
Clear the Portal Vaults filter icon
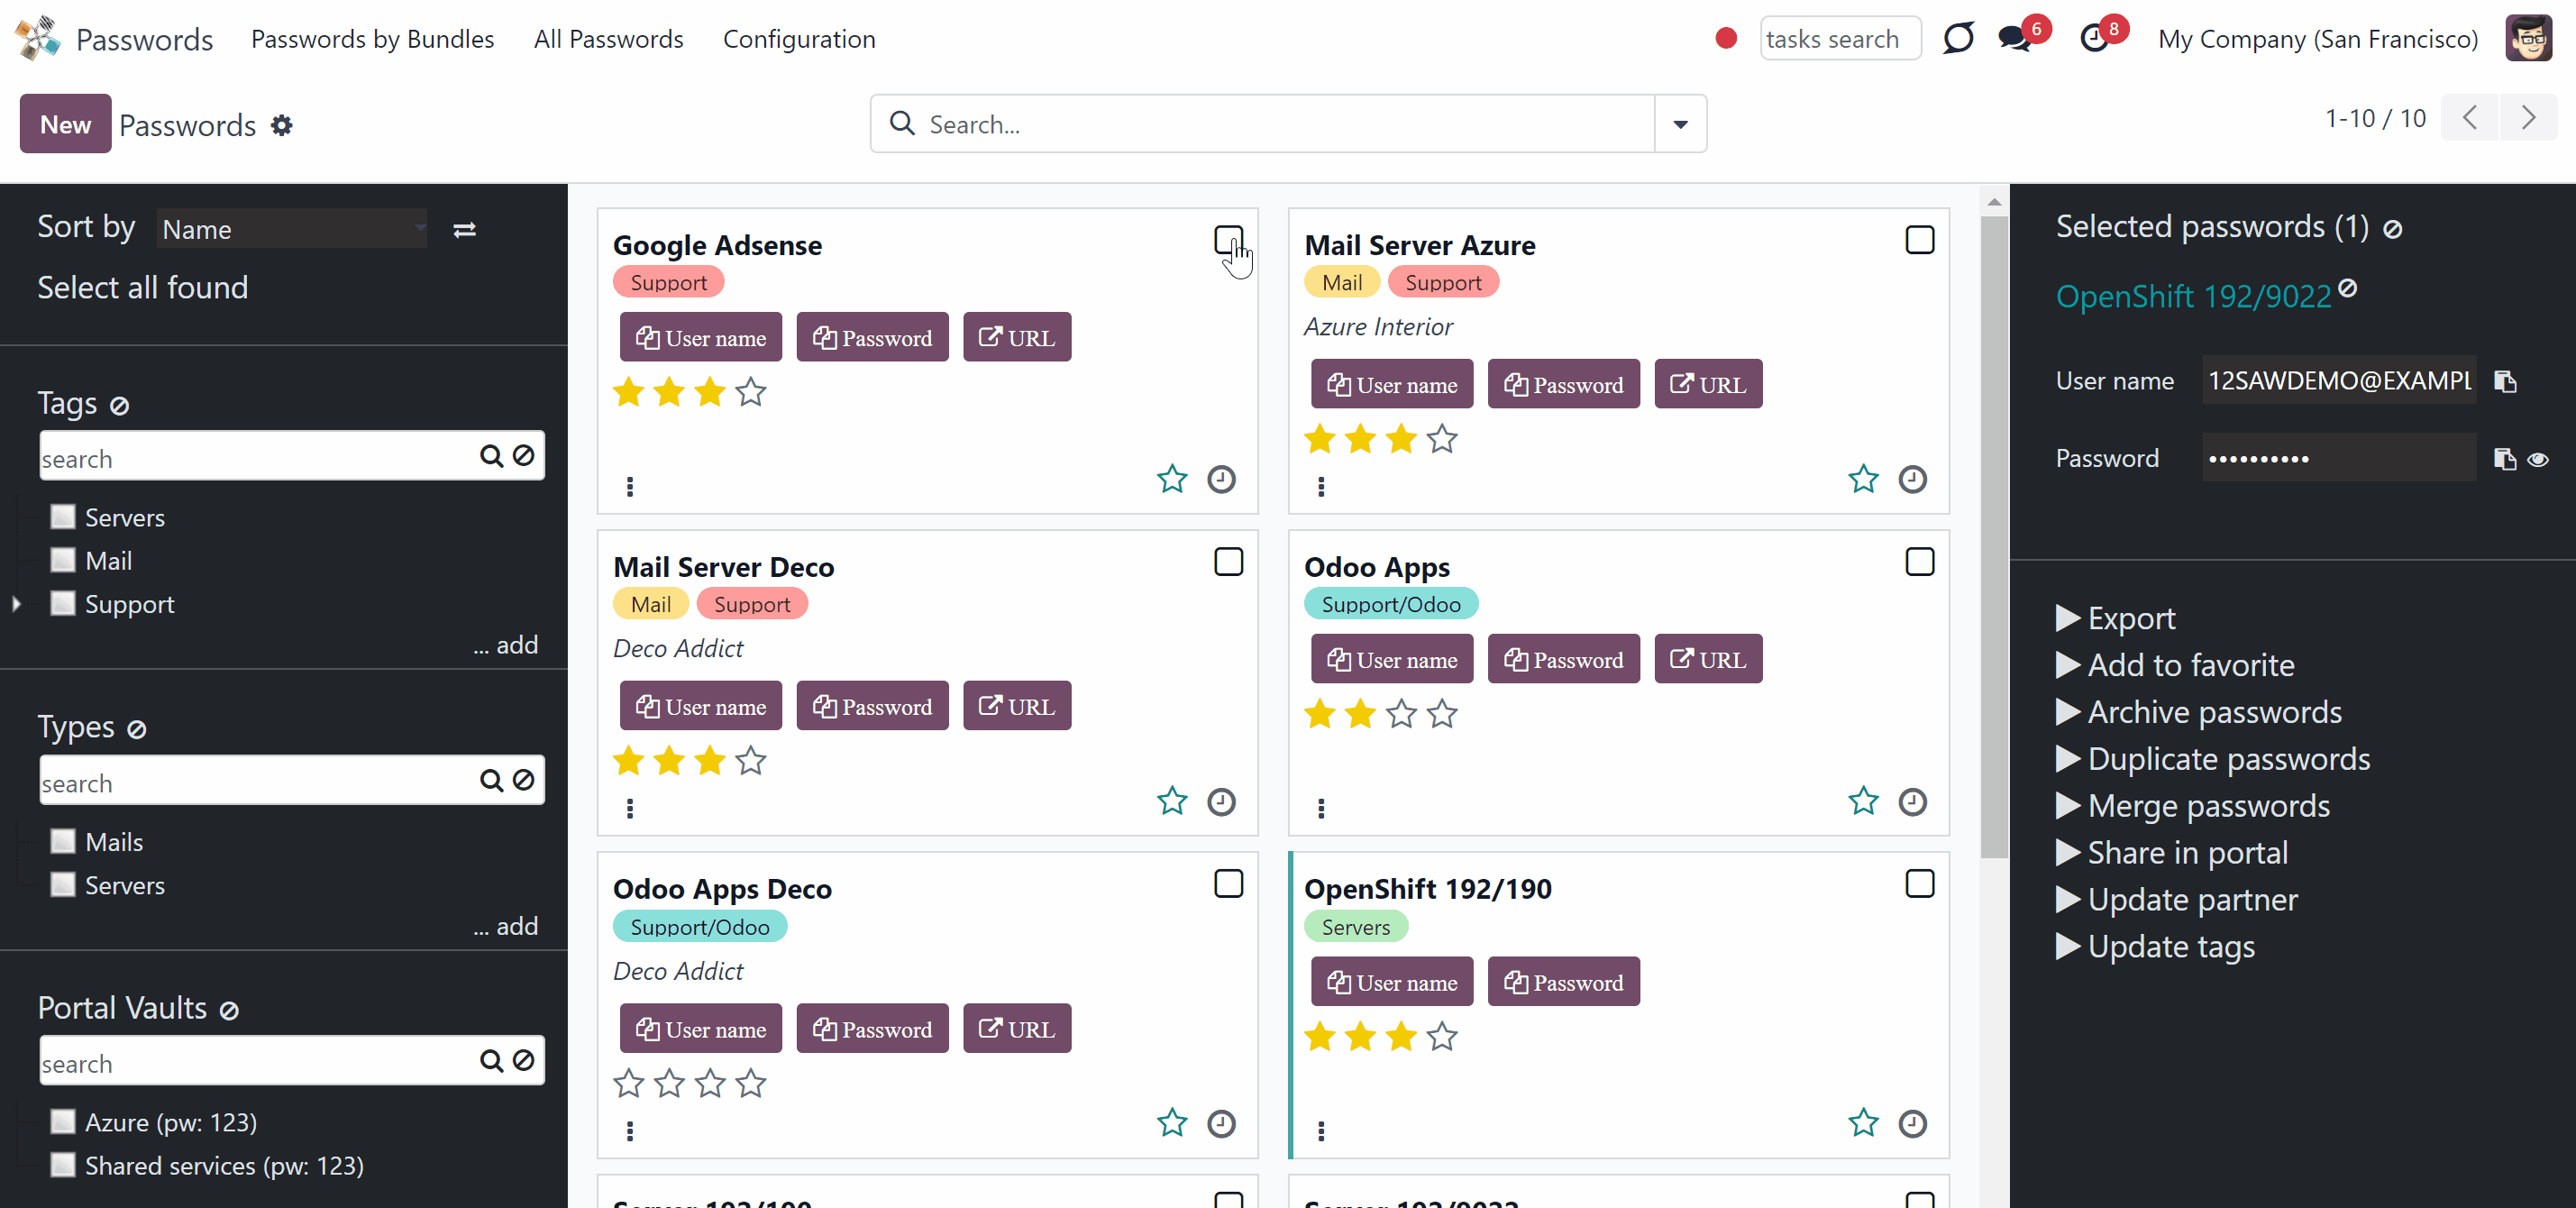pos(229,1010)
